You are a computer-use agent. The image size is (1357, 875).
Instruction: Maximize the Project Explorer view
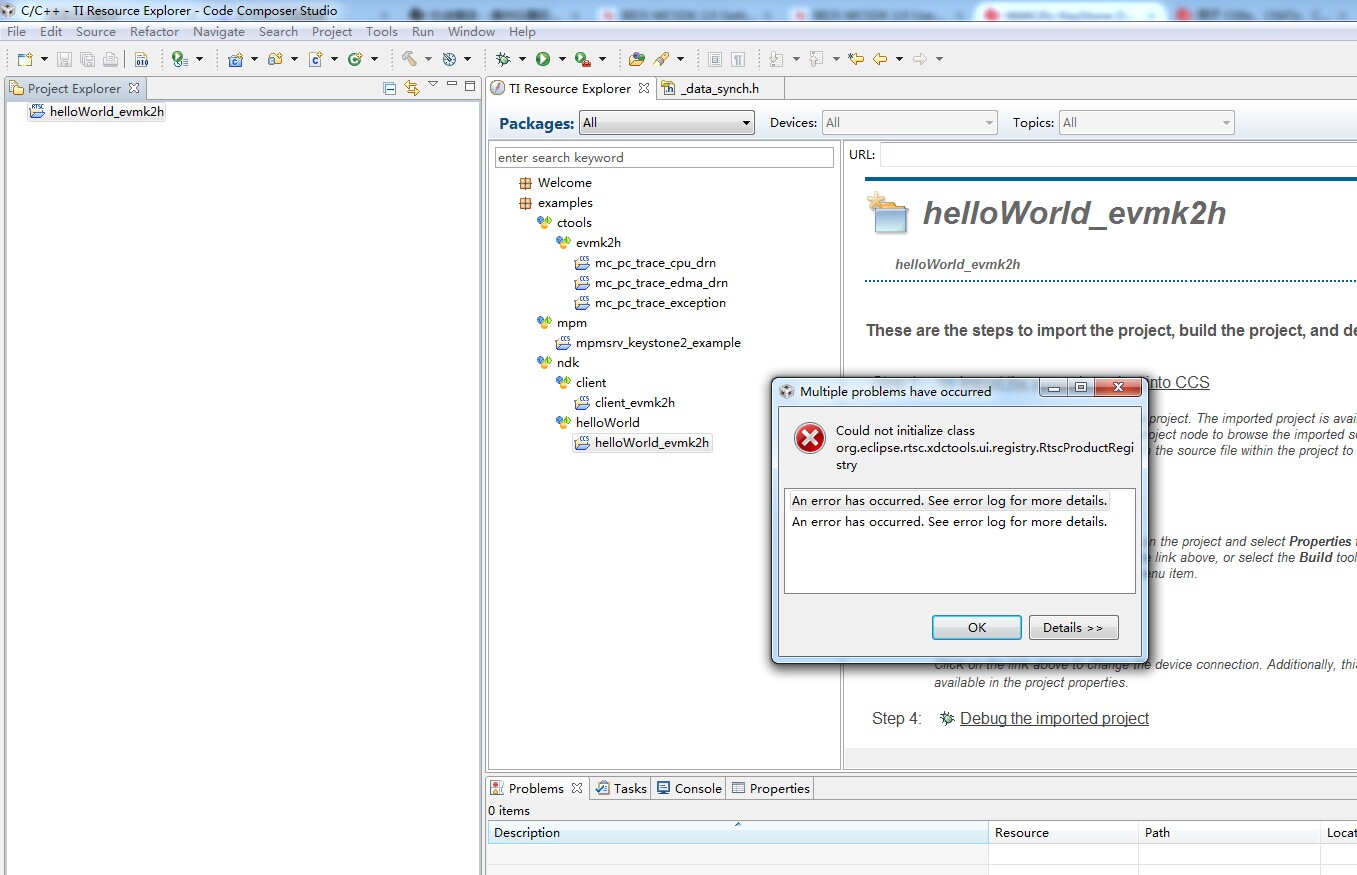coord(470,86)
